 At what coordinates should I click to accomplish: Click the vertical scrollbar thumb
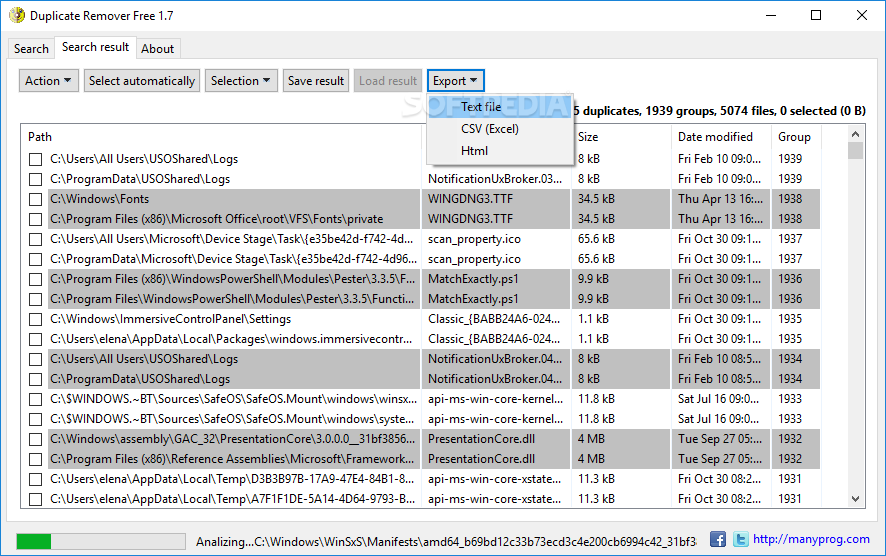pos(855,150)
